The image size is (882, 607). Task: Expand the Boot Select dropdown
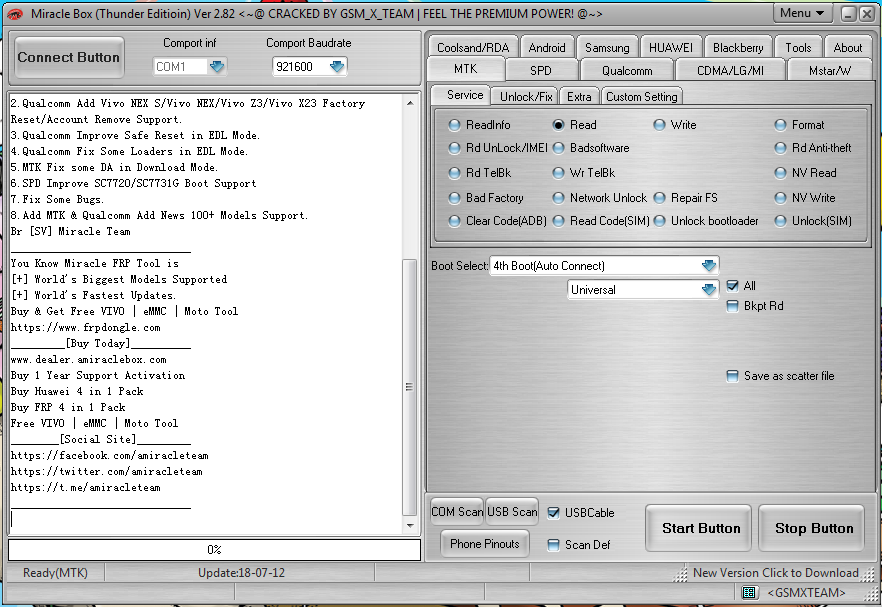point(708,265)
